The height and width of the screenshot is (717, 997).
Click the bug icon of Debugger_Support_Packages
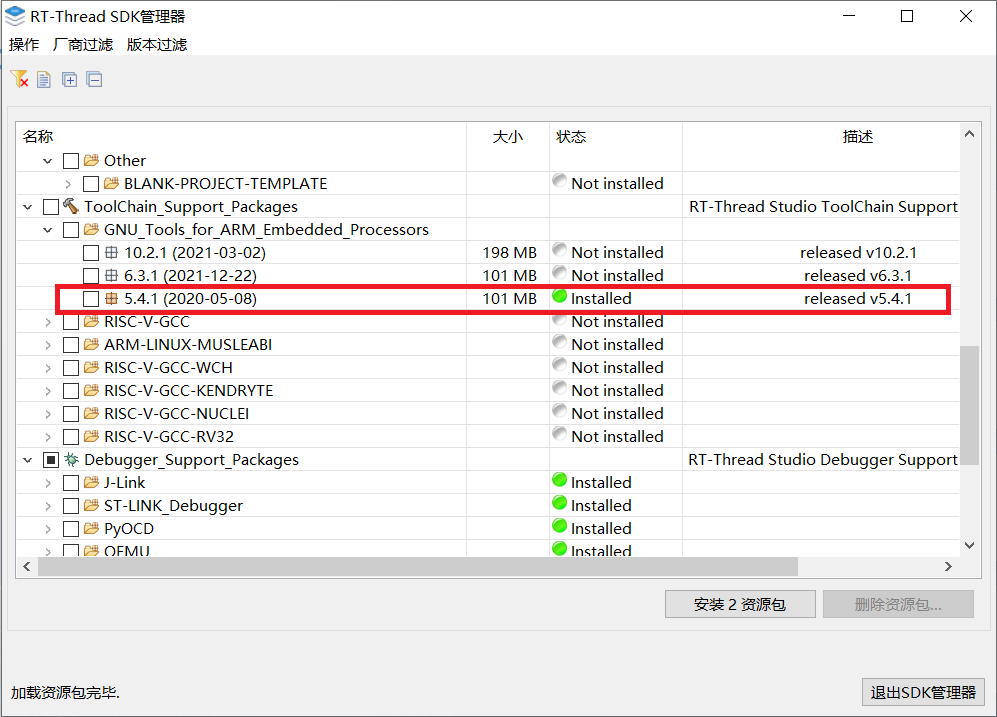[71, 459]
